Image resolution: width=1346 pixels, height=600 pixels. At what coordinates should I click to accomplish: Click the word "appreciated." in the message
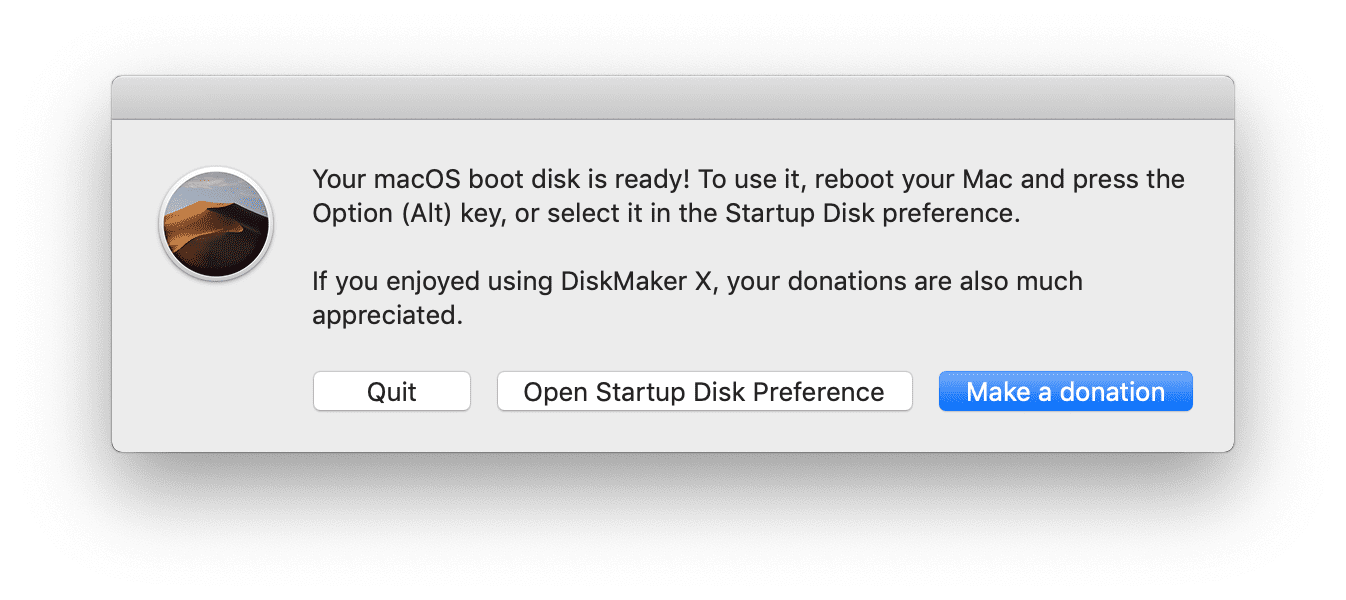point(388,316)
